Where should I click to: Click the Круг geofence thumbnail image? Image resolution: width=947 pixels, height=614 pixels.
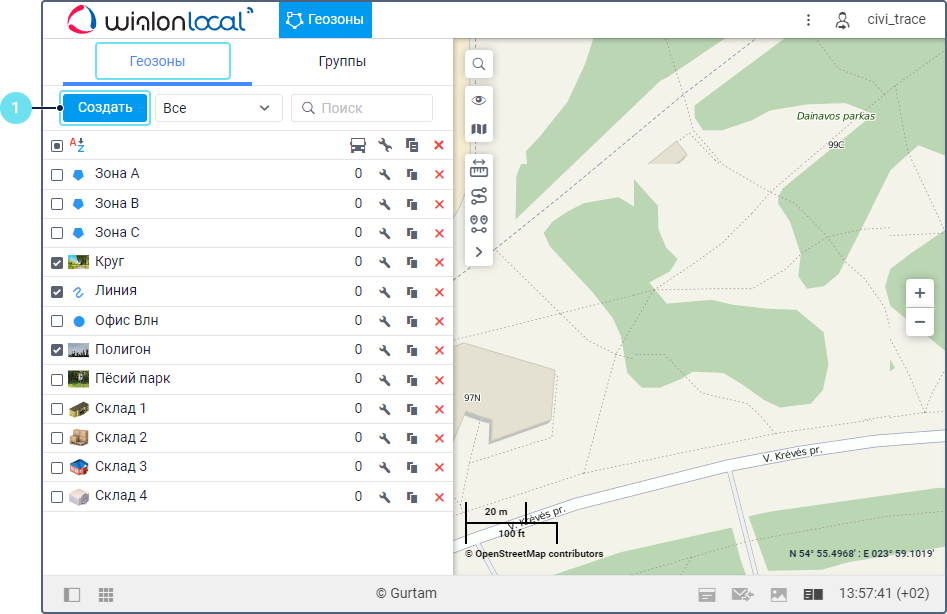(79, 262)
